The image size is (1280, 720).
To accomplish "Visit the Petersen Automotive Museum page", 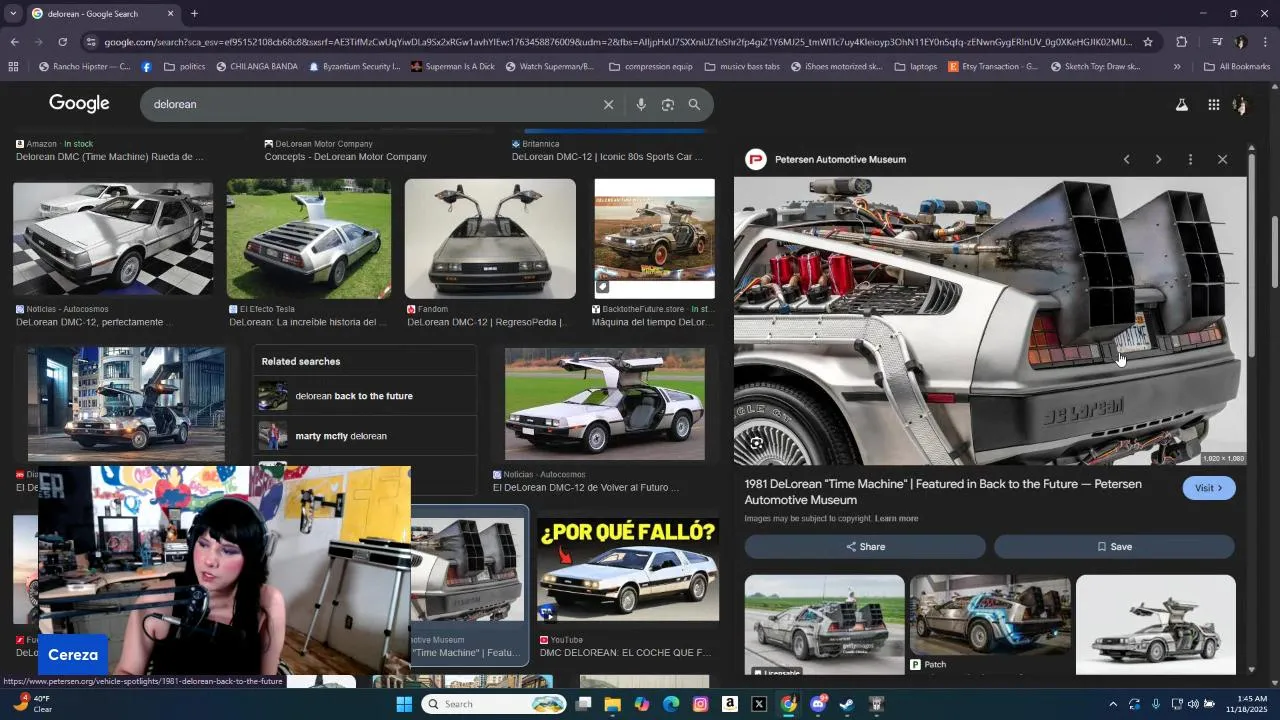I will [x=1209, y=488].
